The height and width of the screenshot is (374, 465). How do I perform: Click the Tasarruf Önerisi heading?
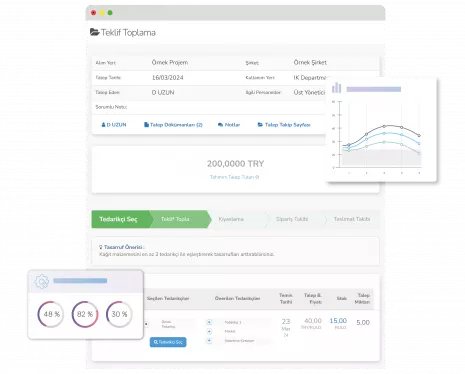pyautogui.click(x=124, y=247)
